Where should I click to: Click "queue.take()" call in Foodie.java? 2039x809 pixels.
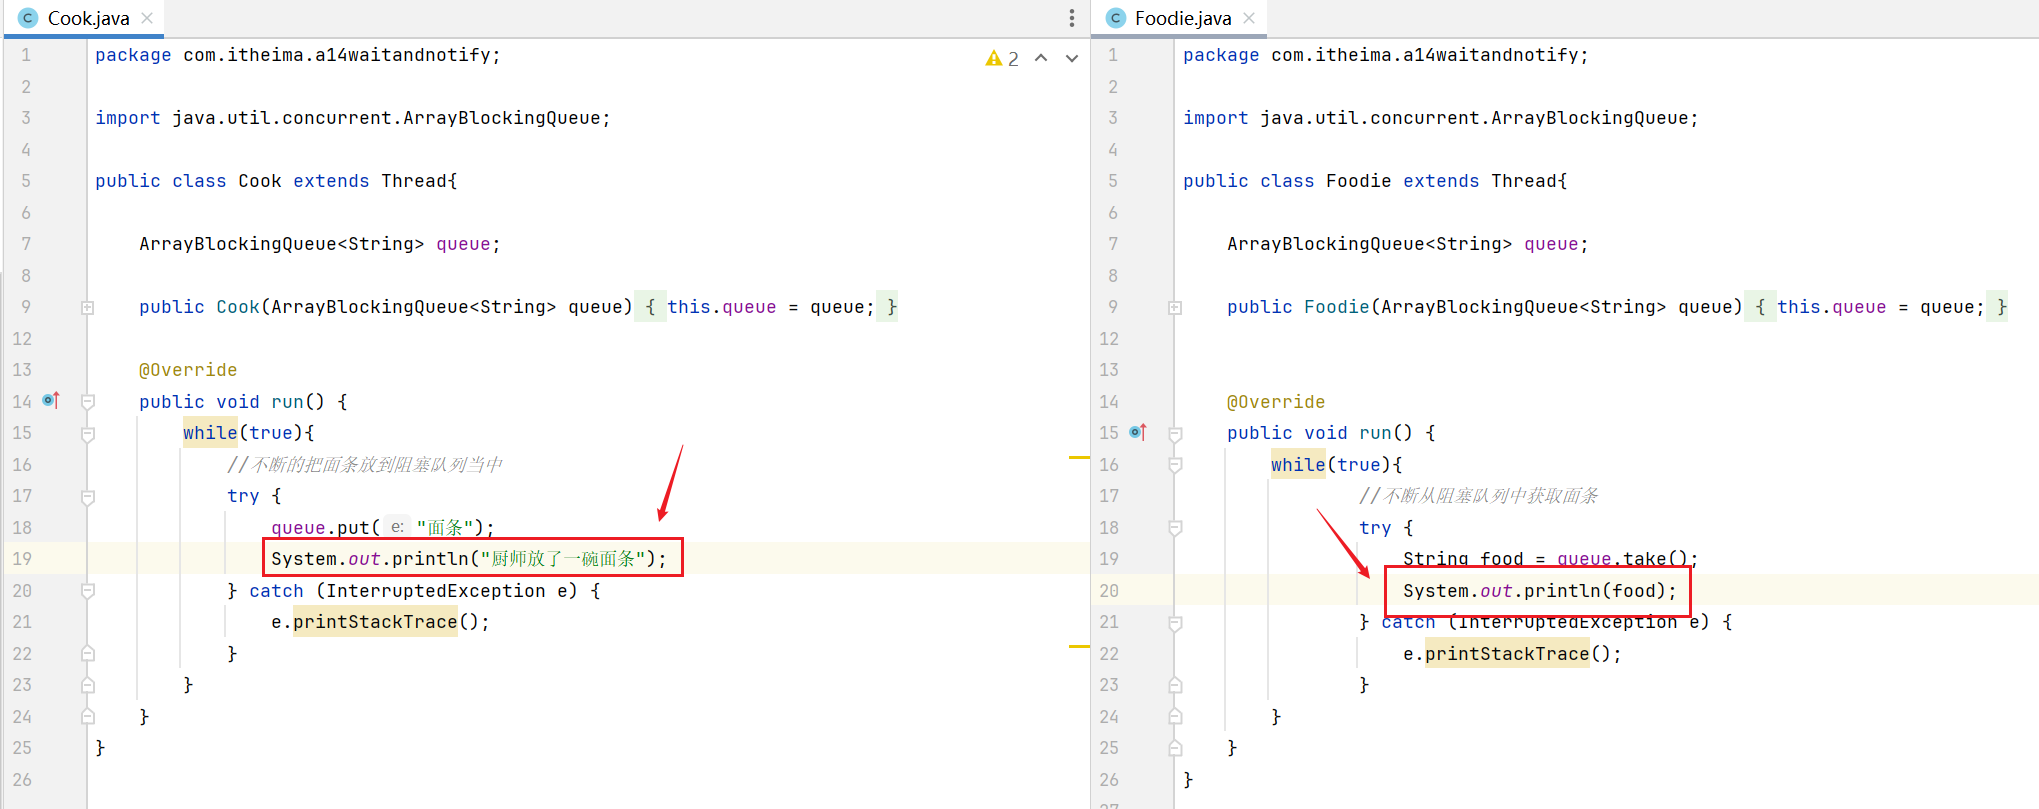[x=1622, y=559]
